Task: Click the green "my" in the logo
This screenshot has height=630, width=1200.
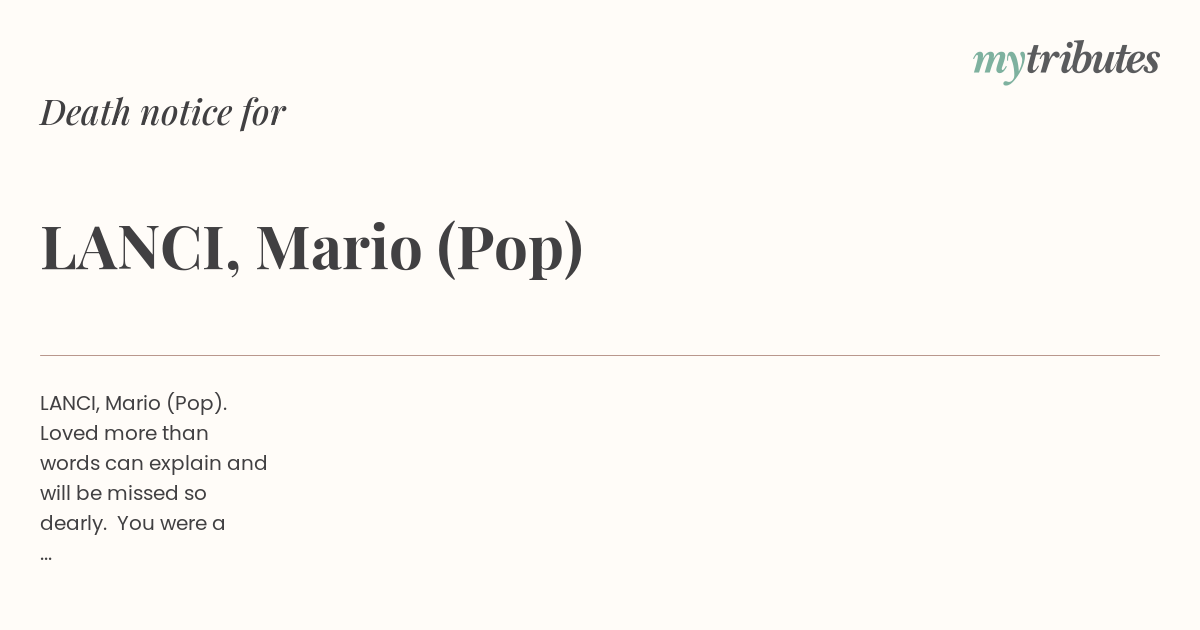Action: [x=998, y=62]
